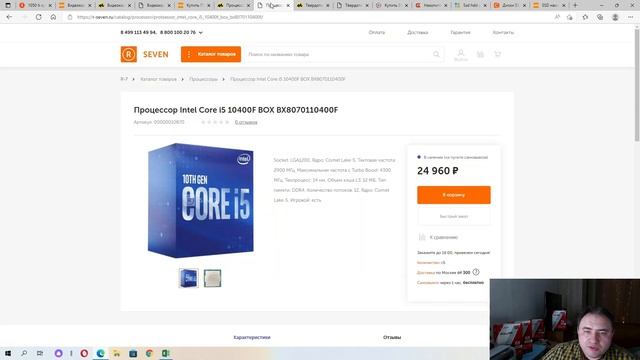Open Opera browser from the taskbar
Image resolution: width=640 pixels, height=360 pixels.
[x=84, y=353]
